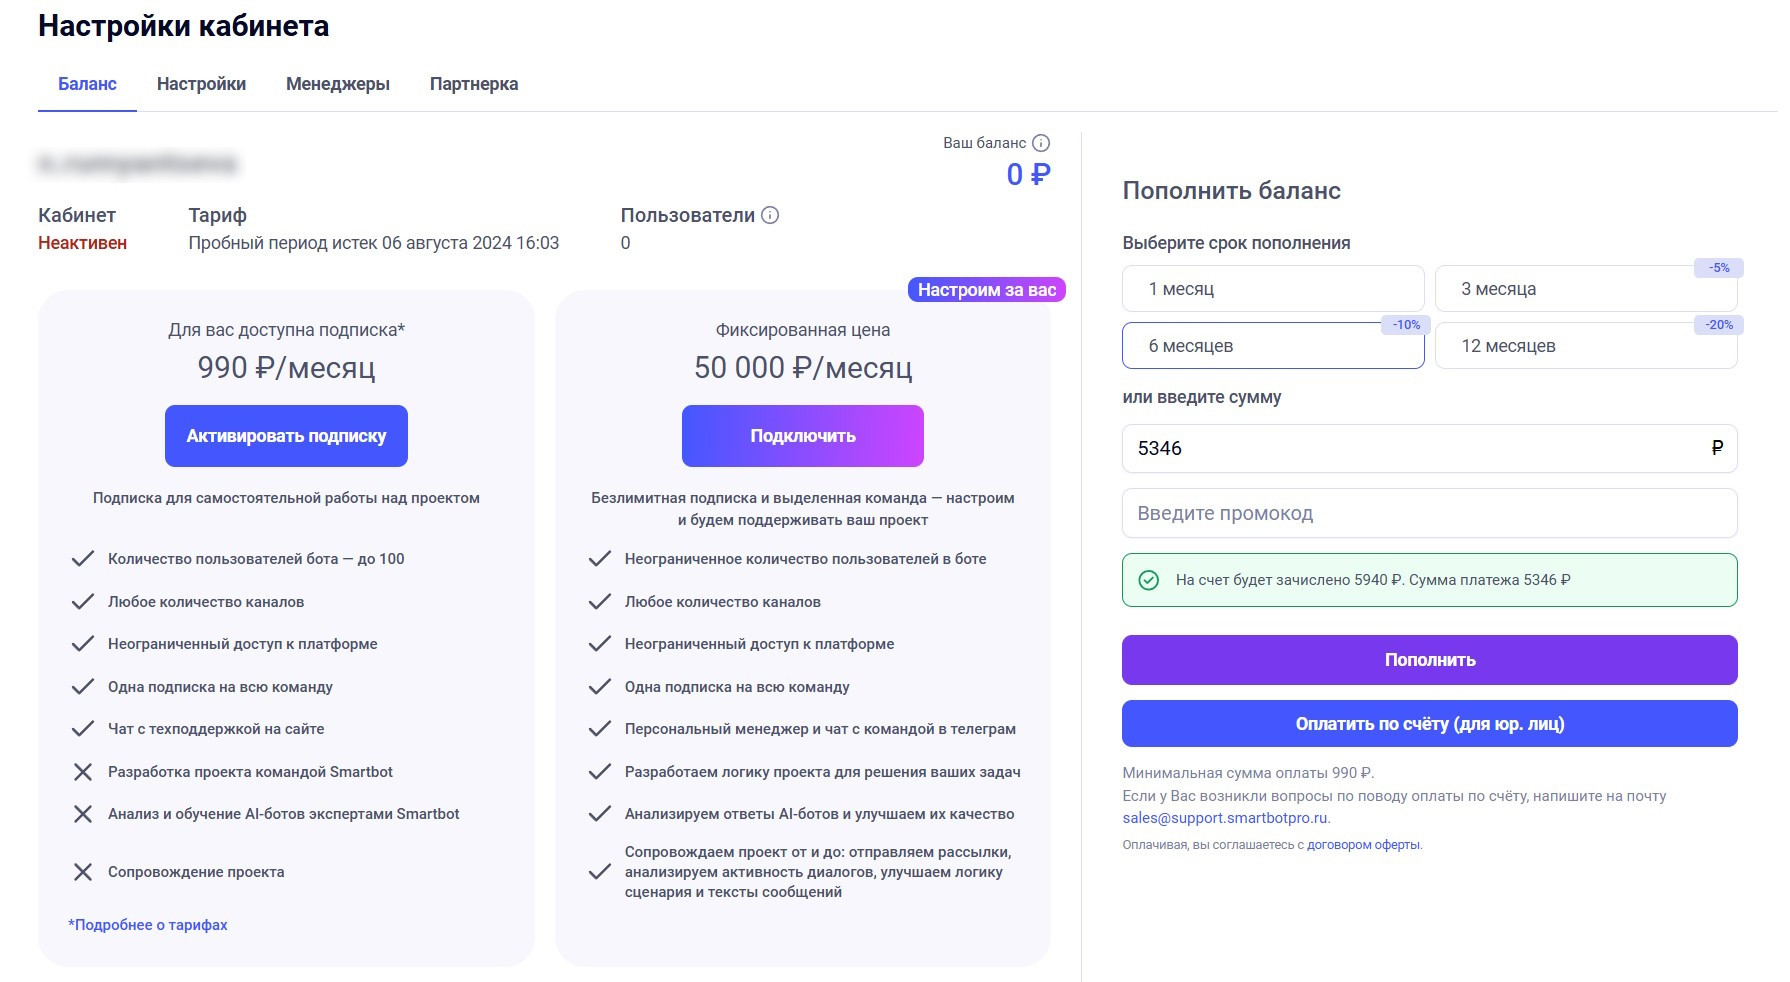Click the checkmark beside Количество пользователей бота

coord(83,559)
